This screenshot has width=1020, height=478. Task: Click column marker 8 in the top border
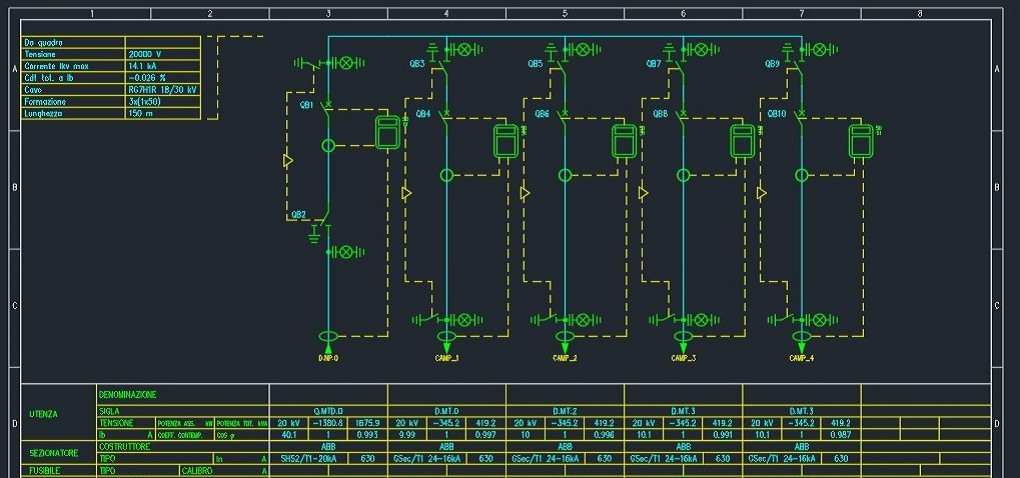coord(920,13)
